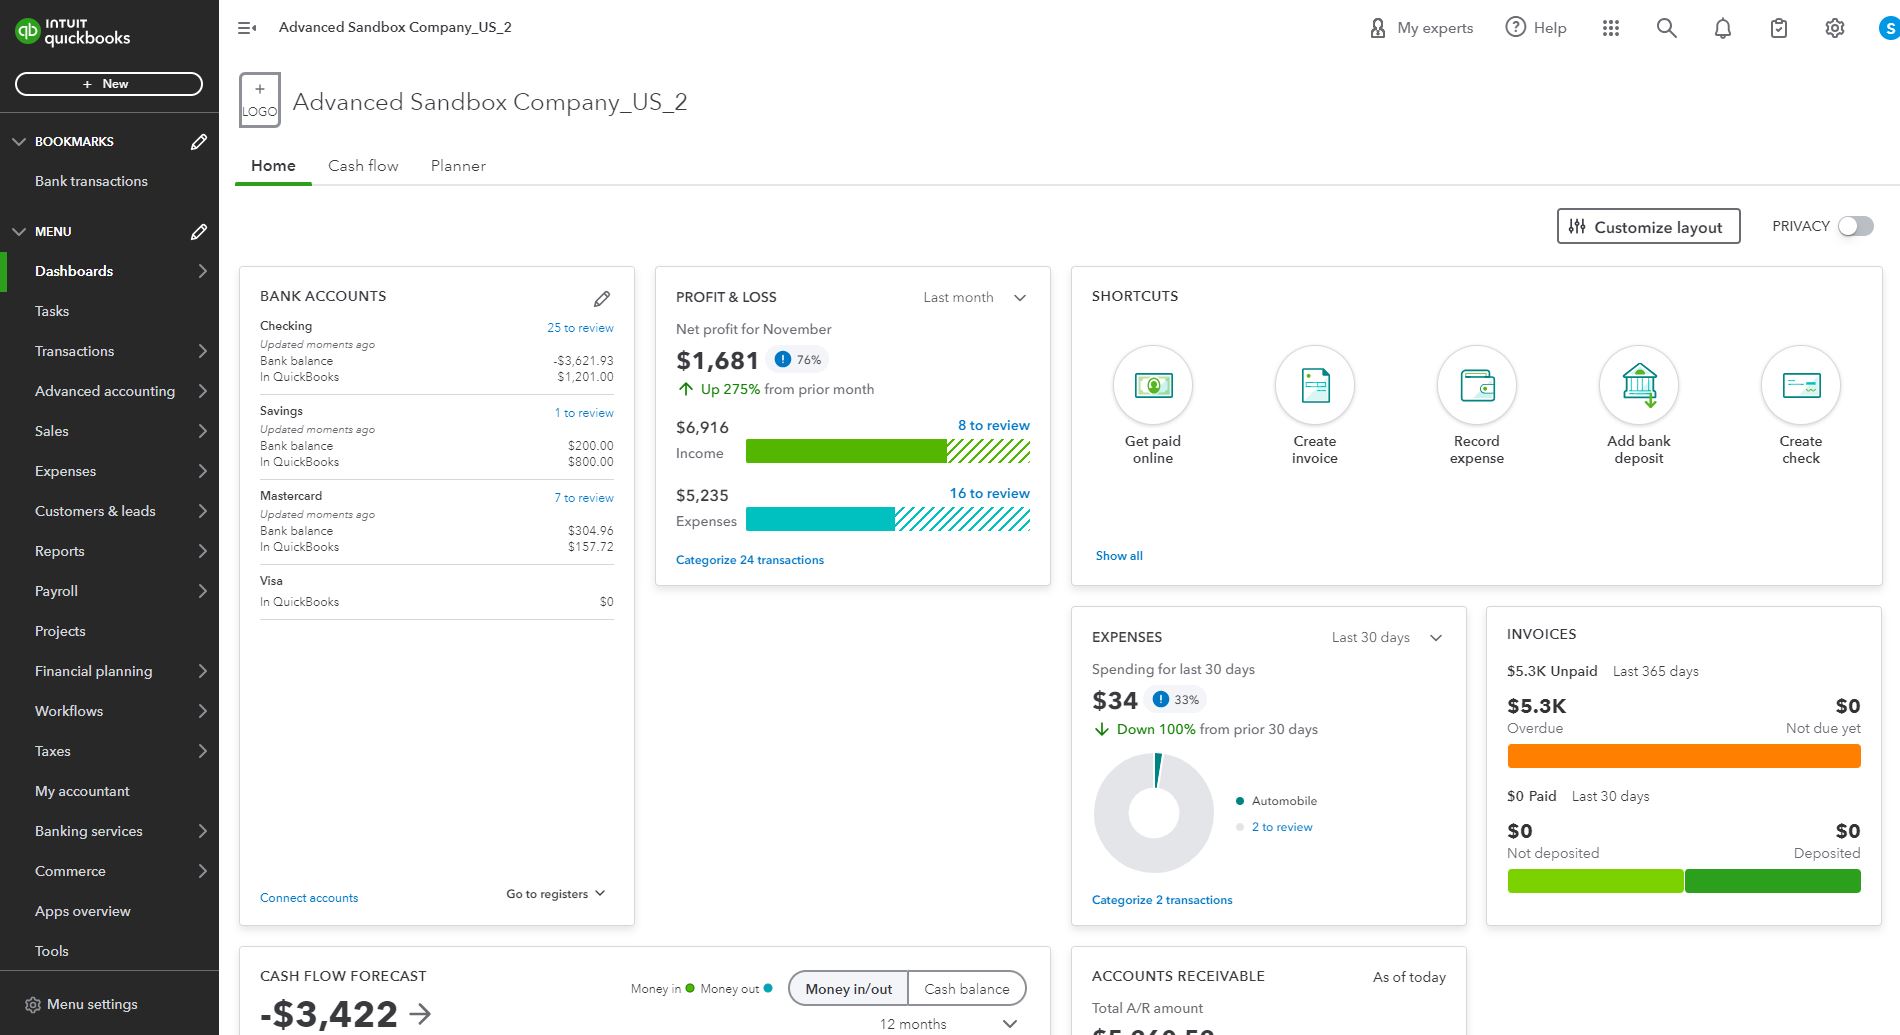The height and width of the screenshot is (1035, 1900).
Task: Select Money in/out view
Action: coord(848,989)
